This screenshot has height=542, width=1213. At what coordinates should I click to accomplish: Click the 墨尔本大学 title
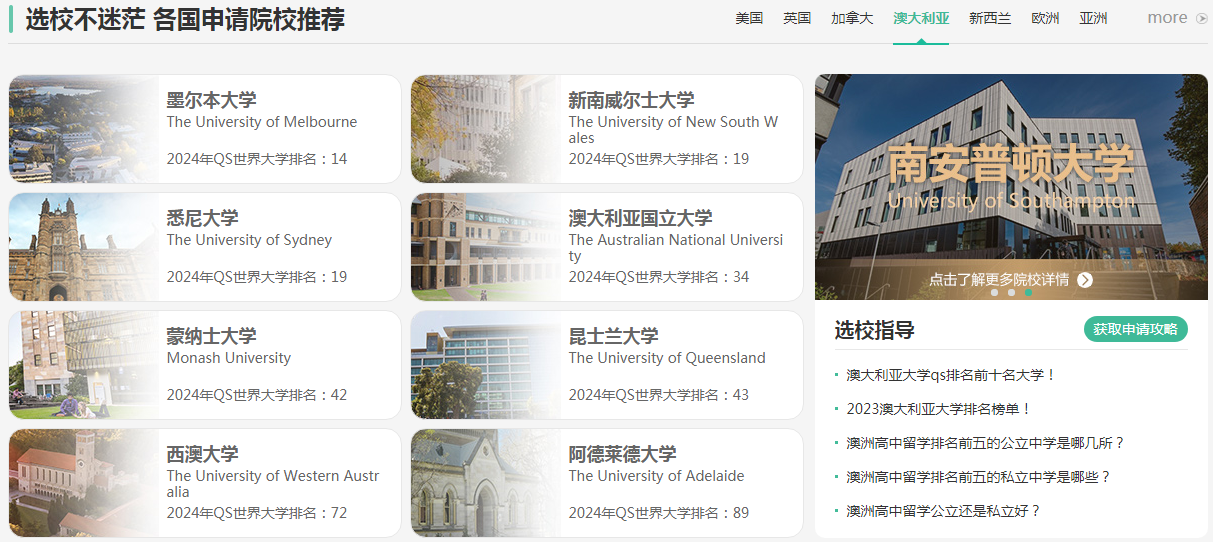click(x=211, y=100)
